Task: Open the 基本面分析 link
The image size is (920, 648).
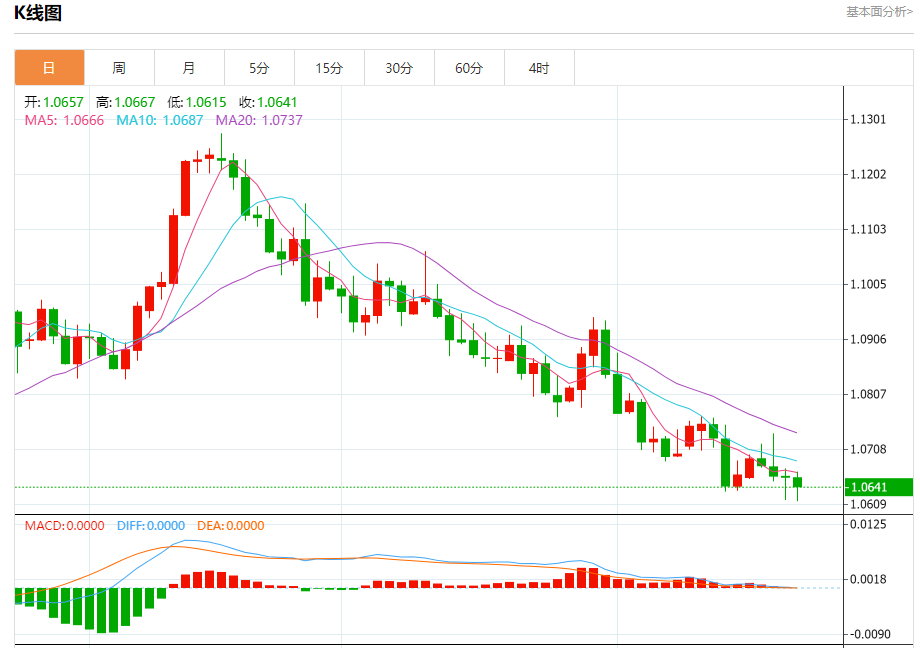Action: [x=879, y=12]
